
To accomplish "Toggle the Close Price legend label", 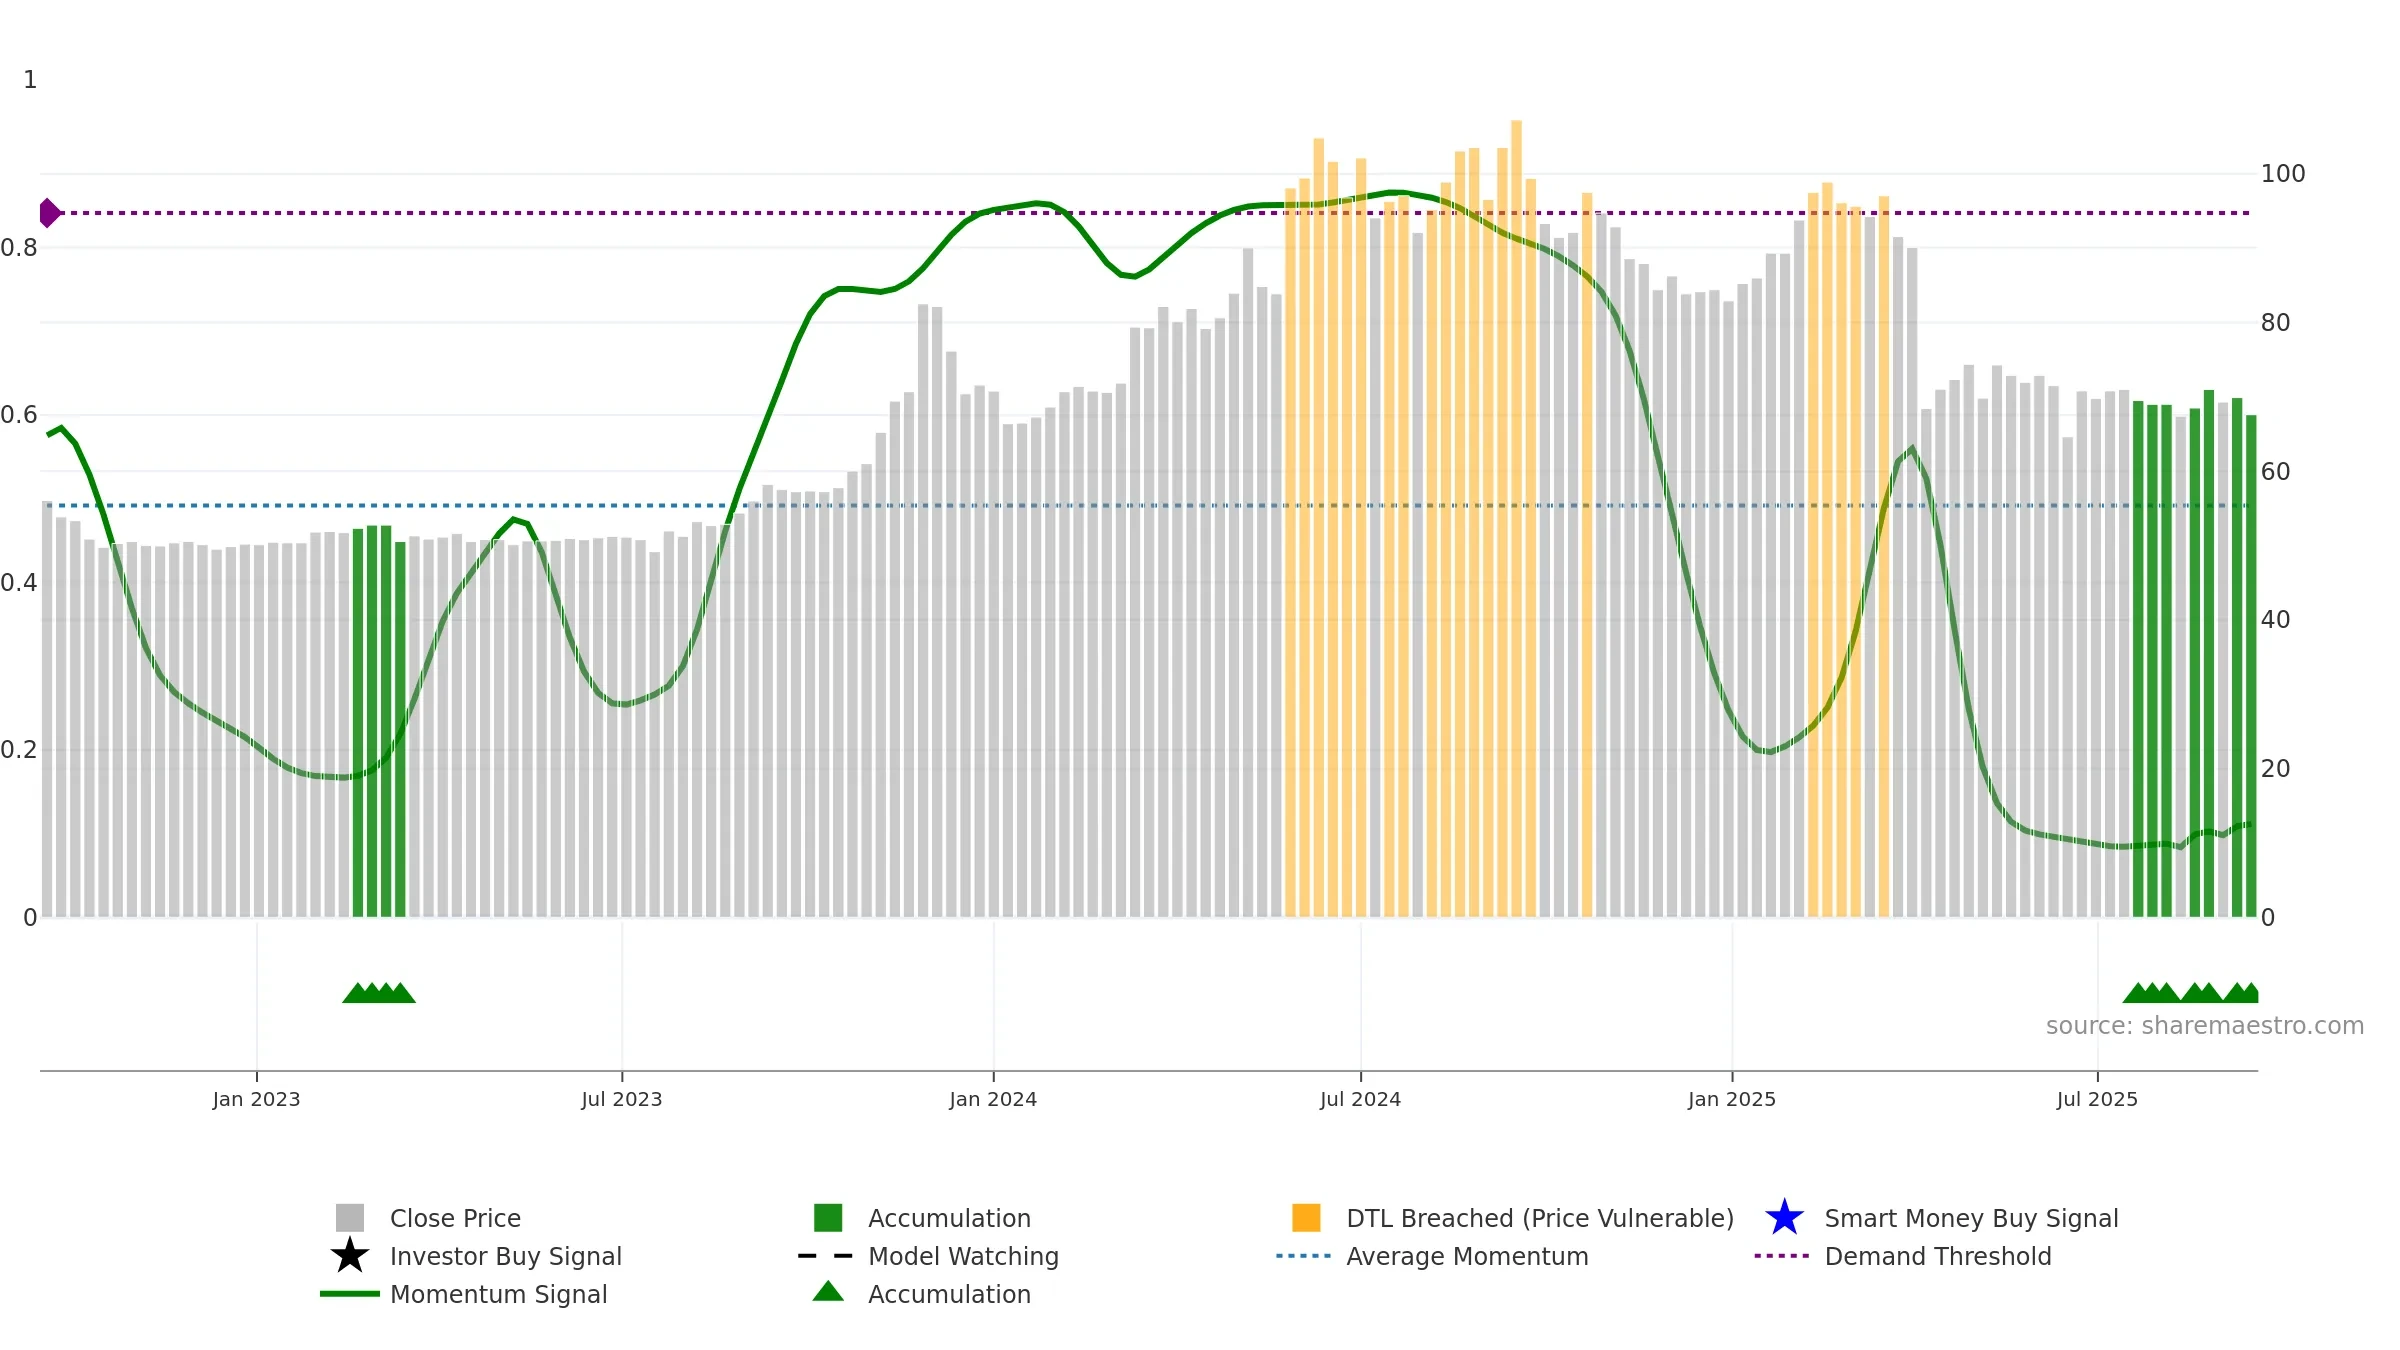I will point(455,1218).
